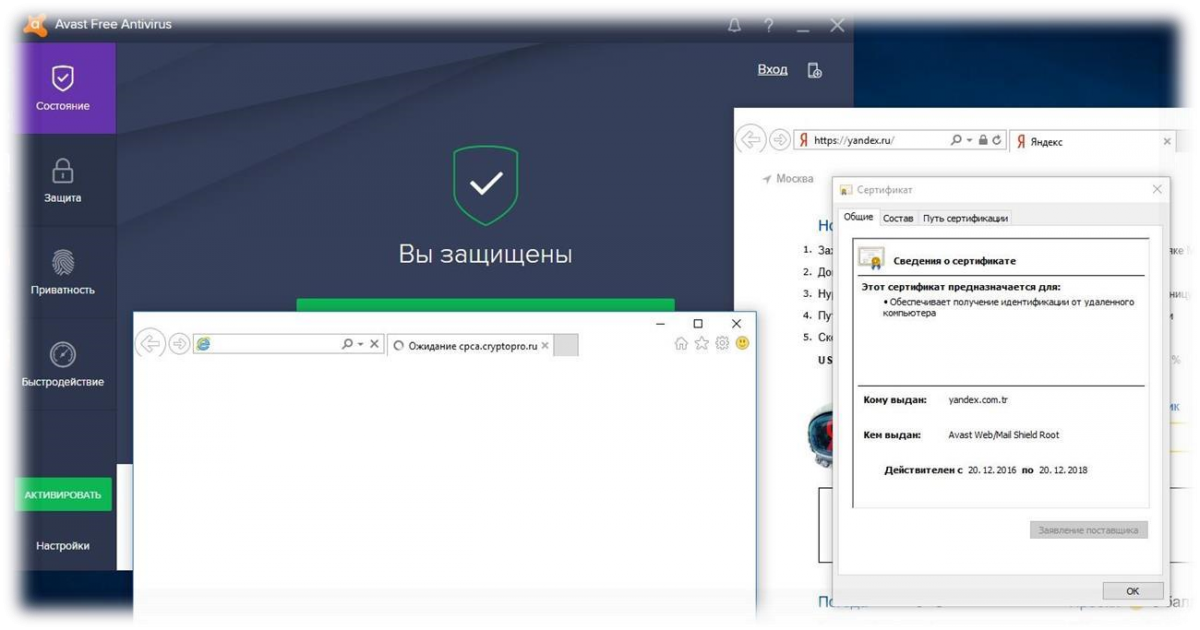The width and height of the screenshot is (1200, 630).
Task: Switch to the Общие certificate tab
Action: [x=858, y=217]
